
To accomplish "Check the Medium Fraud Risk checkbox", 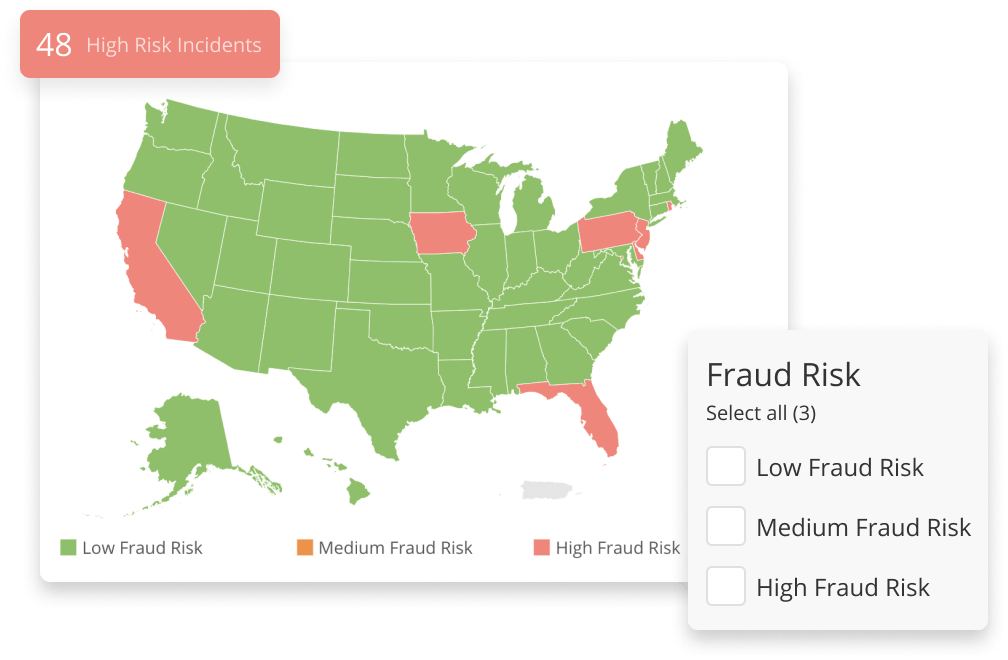I will (x=726, y=526).
